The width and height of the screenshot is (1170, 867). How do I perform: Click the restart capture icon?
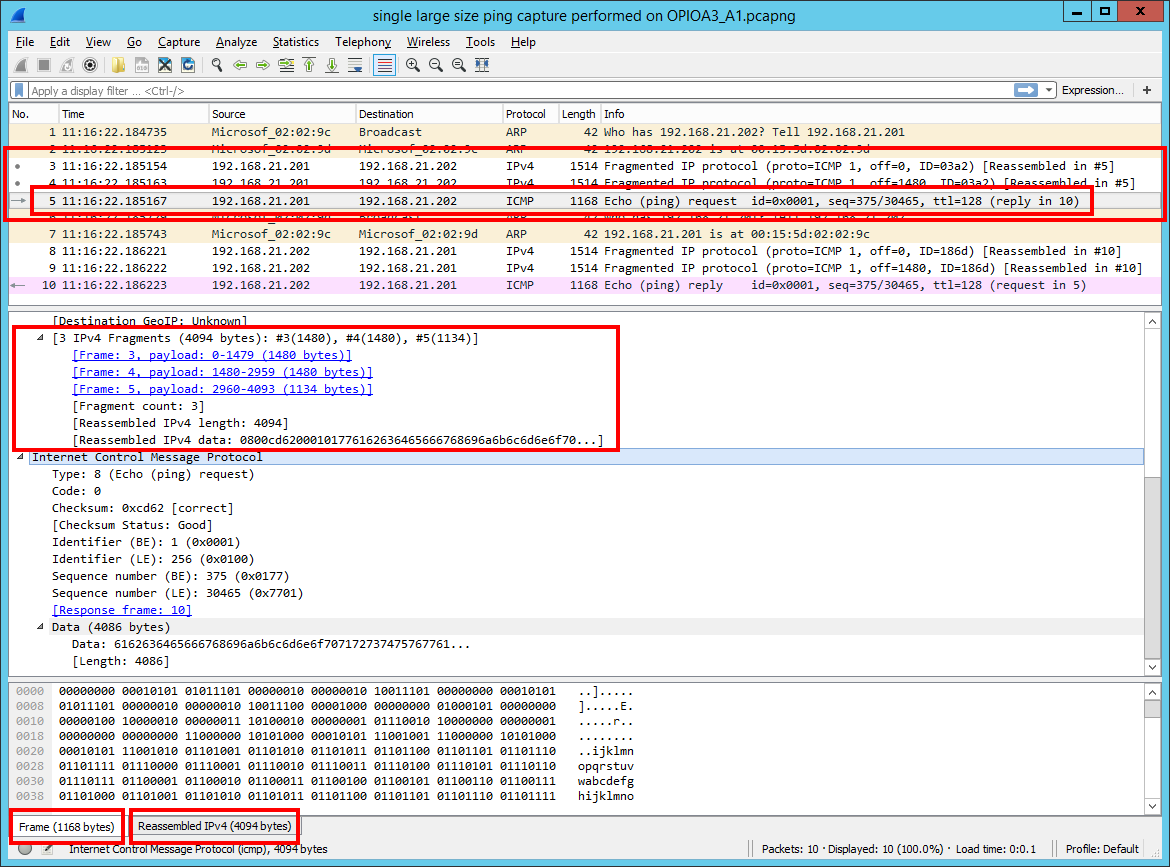click(x=67, y=66)
